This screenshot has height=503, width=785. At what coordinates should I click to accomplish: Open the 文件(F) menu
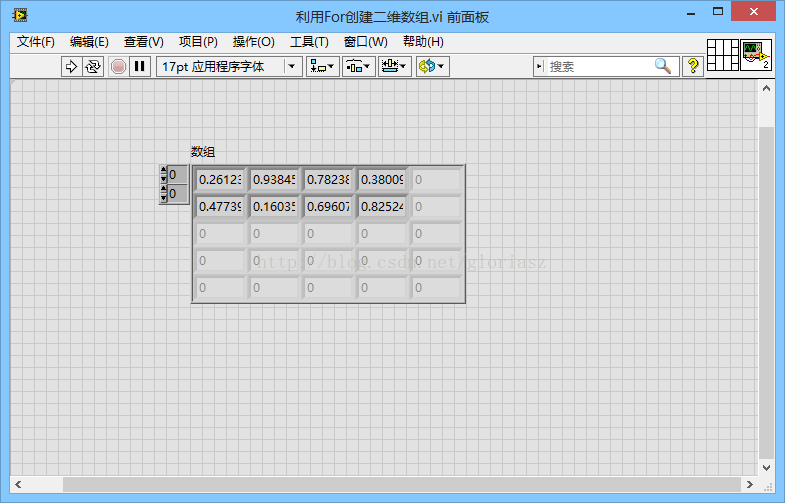pyautogui.click(x=36, y=42)
